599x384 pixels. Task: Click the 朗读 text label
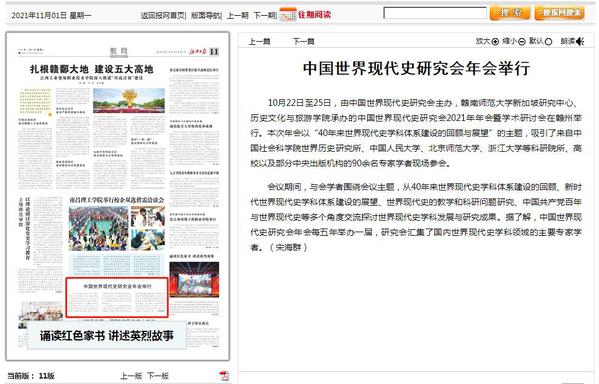click(568, 41)
